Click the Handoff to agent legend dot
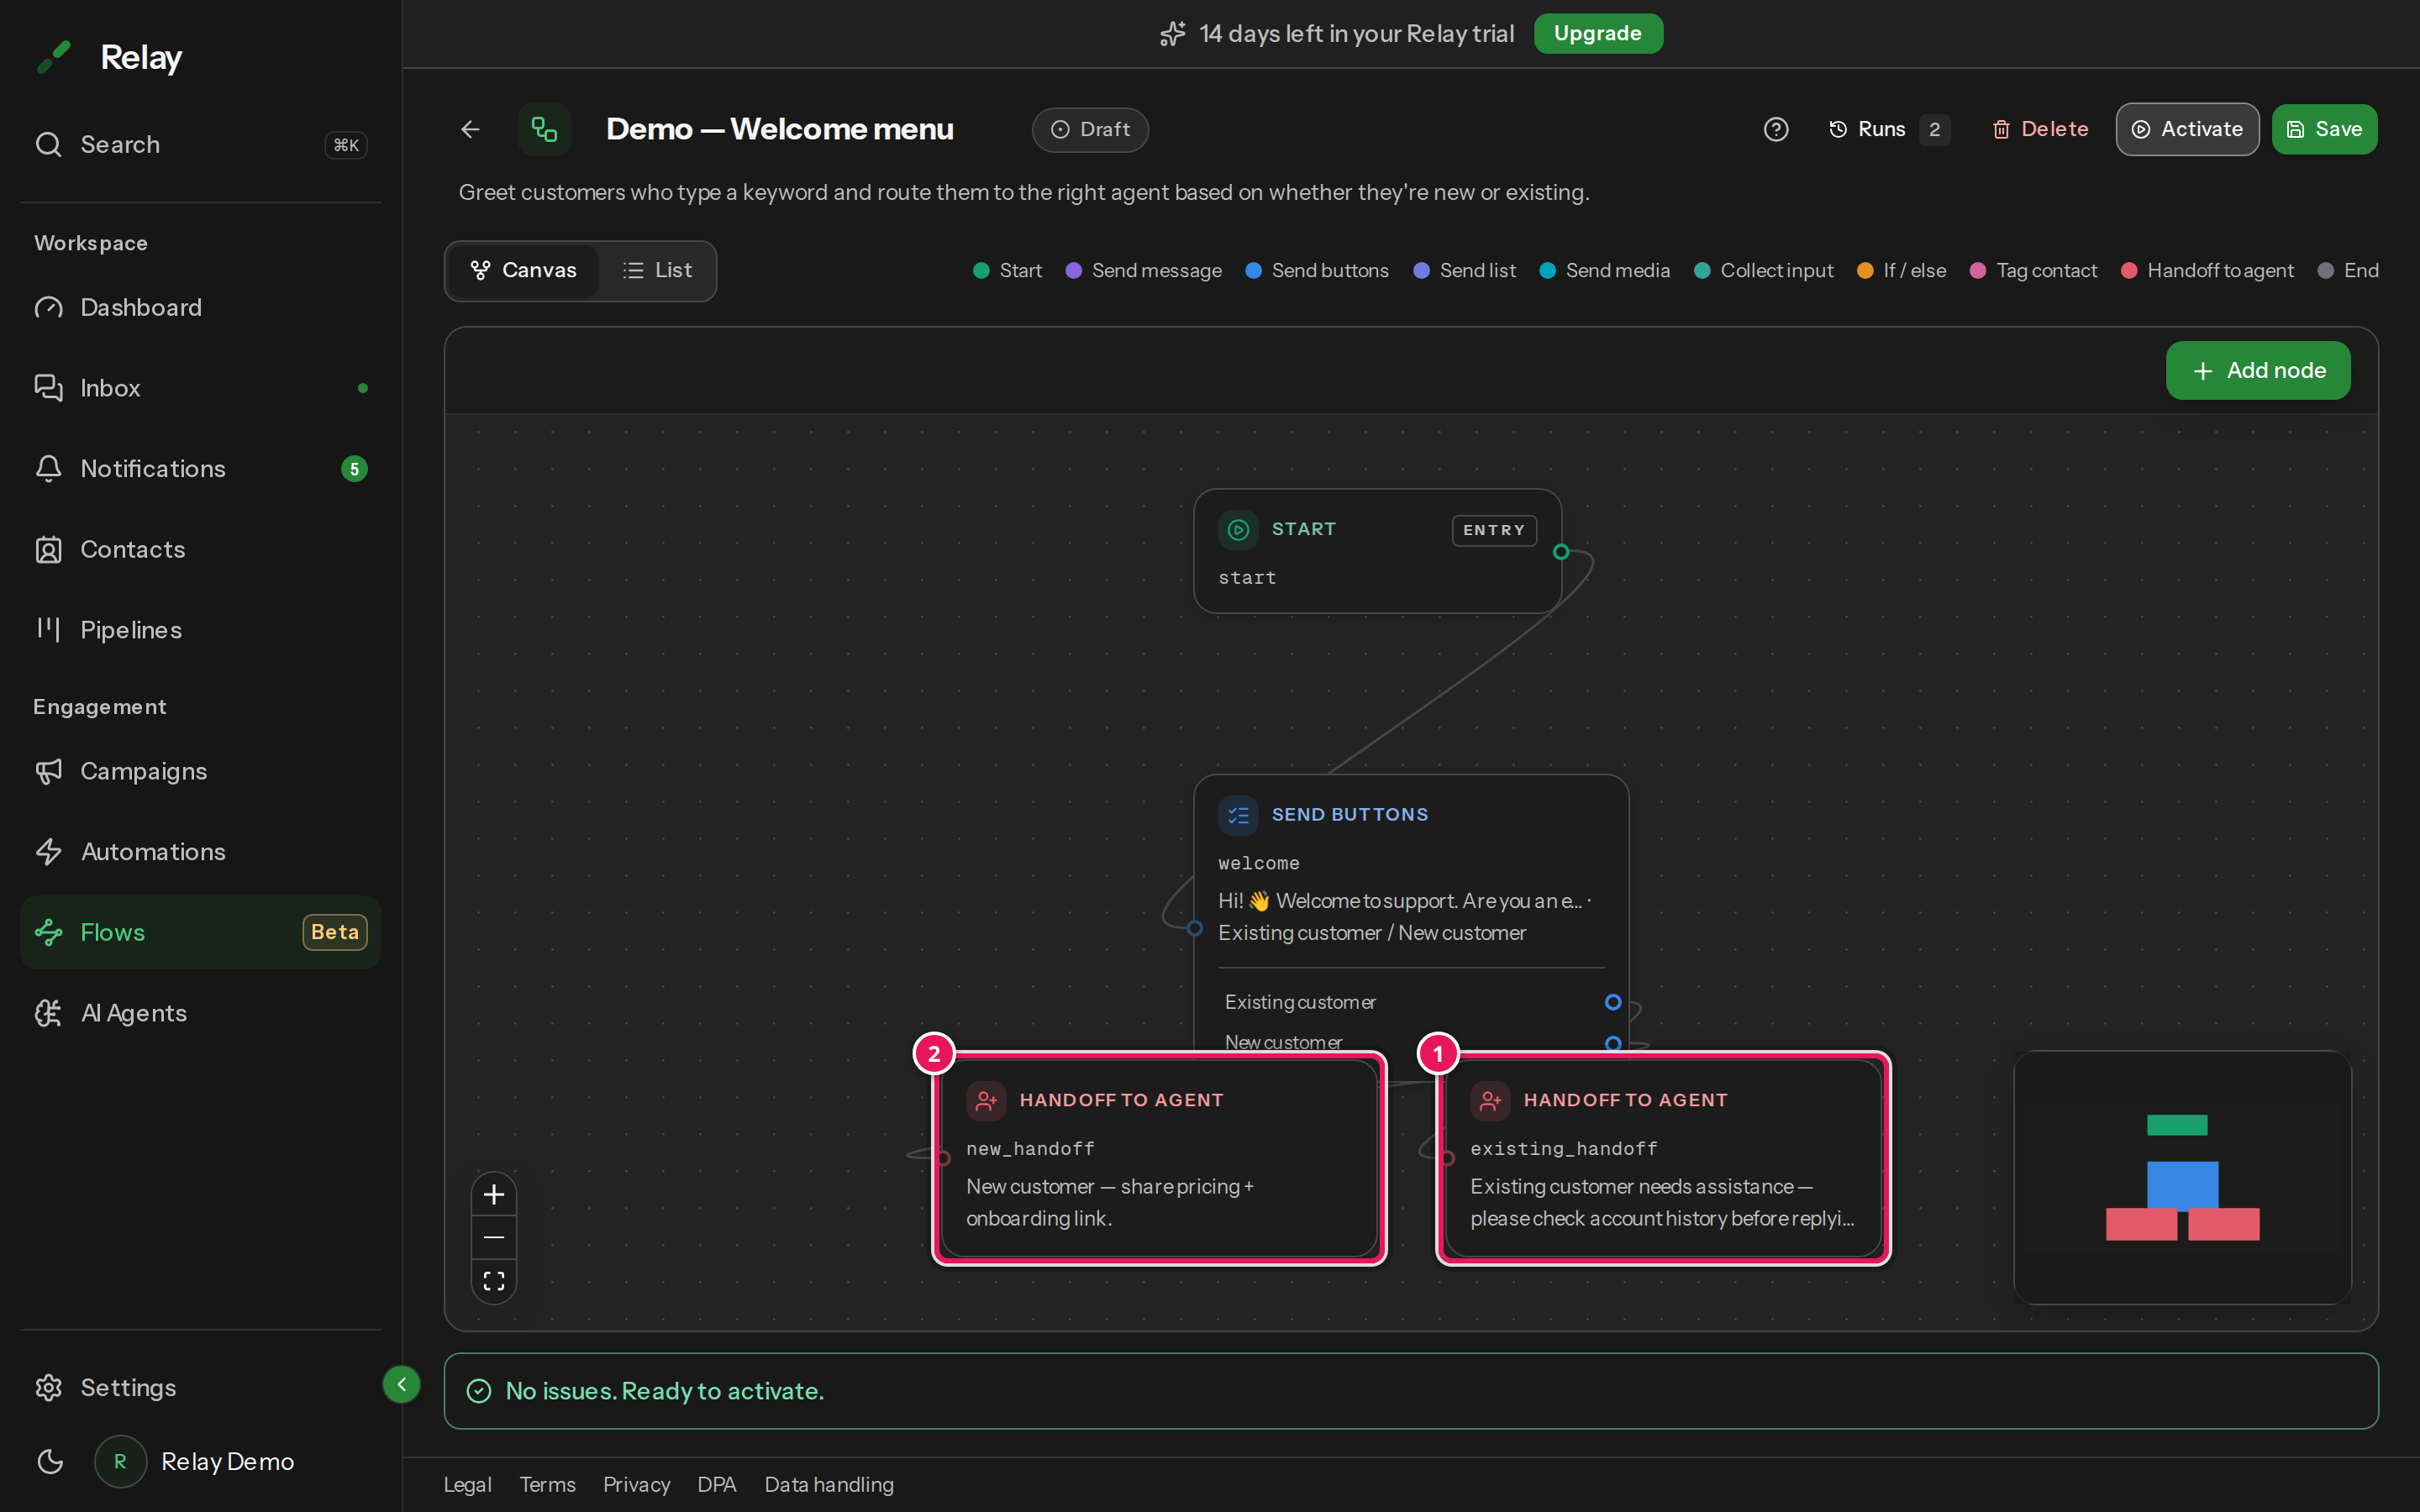 [2129, 270]
